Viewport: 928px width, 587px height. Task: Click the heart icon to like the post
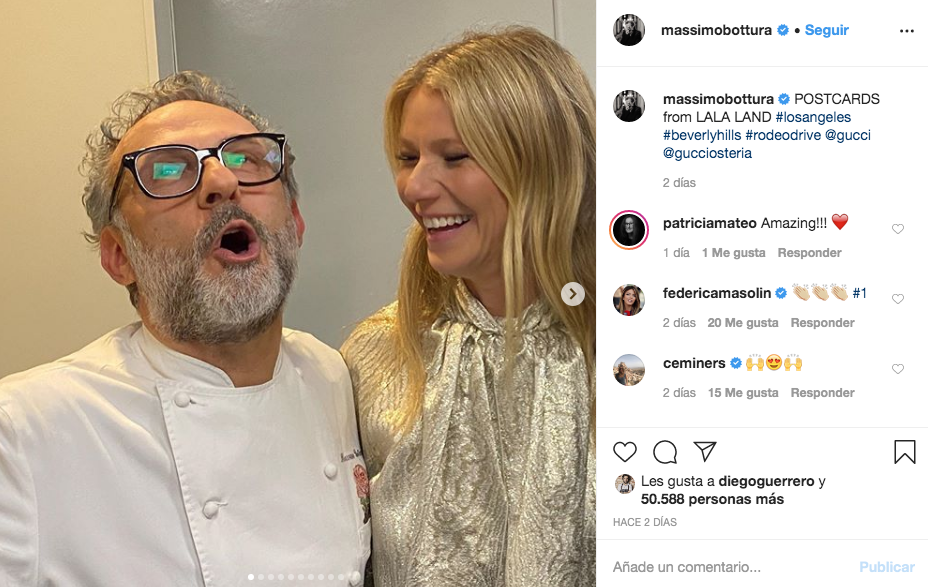625,452
